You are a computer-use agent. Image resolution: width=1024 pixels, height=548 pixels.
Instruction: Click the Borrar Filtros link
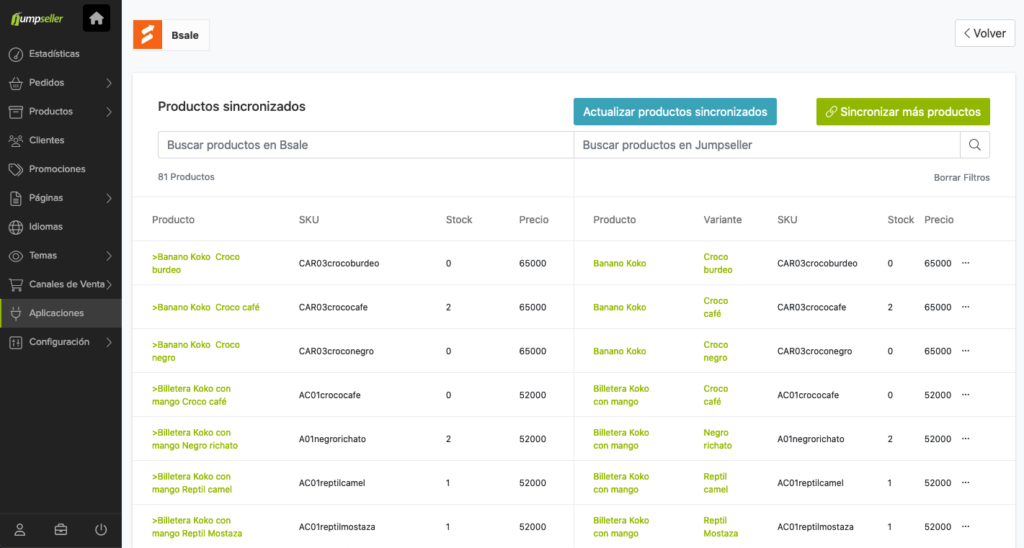[961, 177]
